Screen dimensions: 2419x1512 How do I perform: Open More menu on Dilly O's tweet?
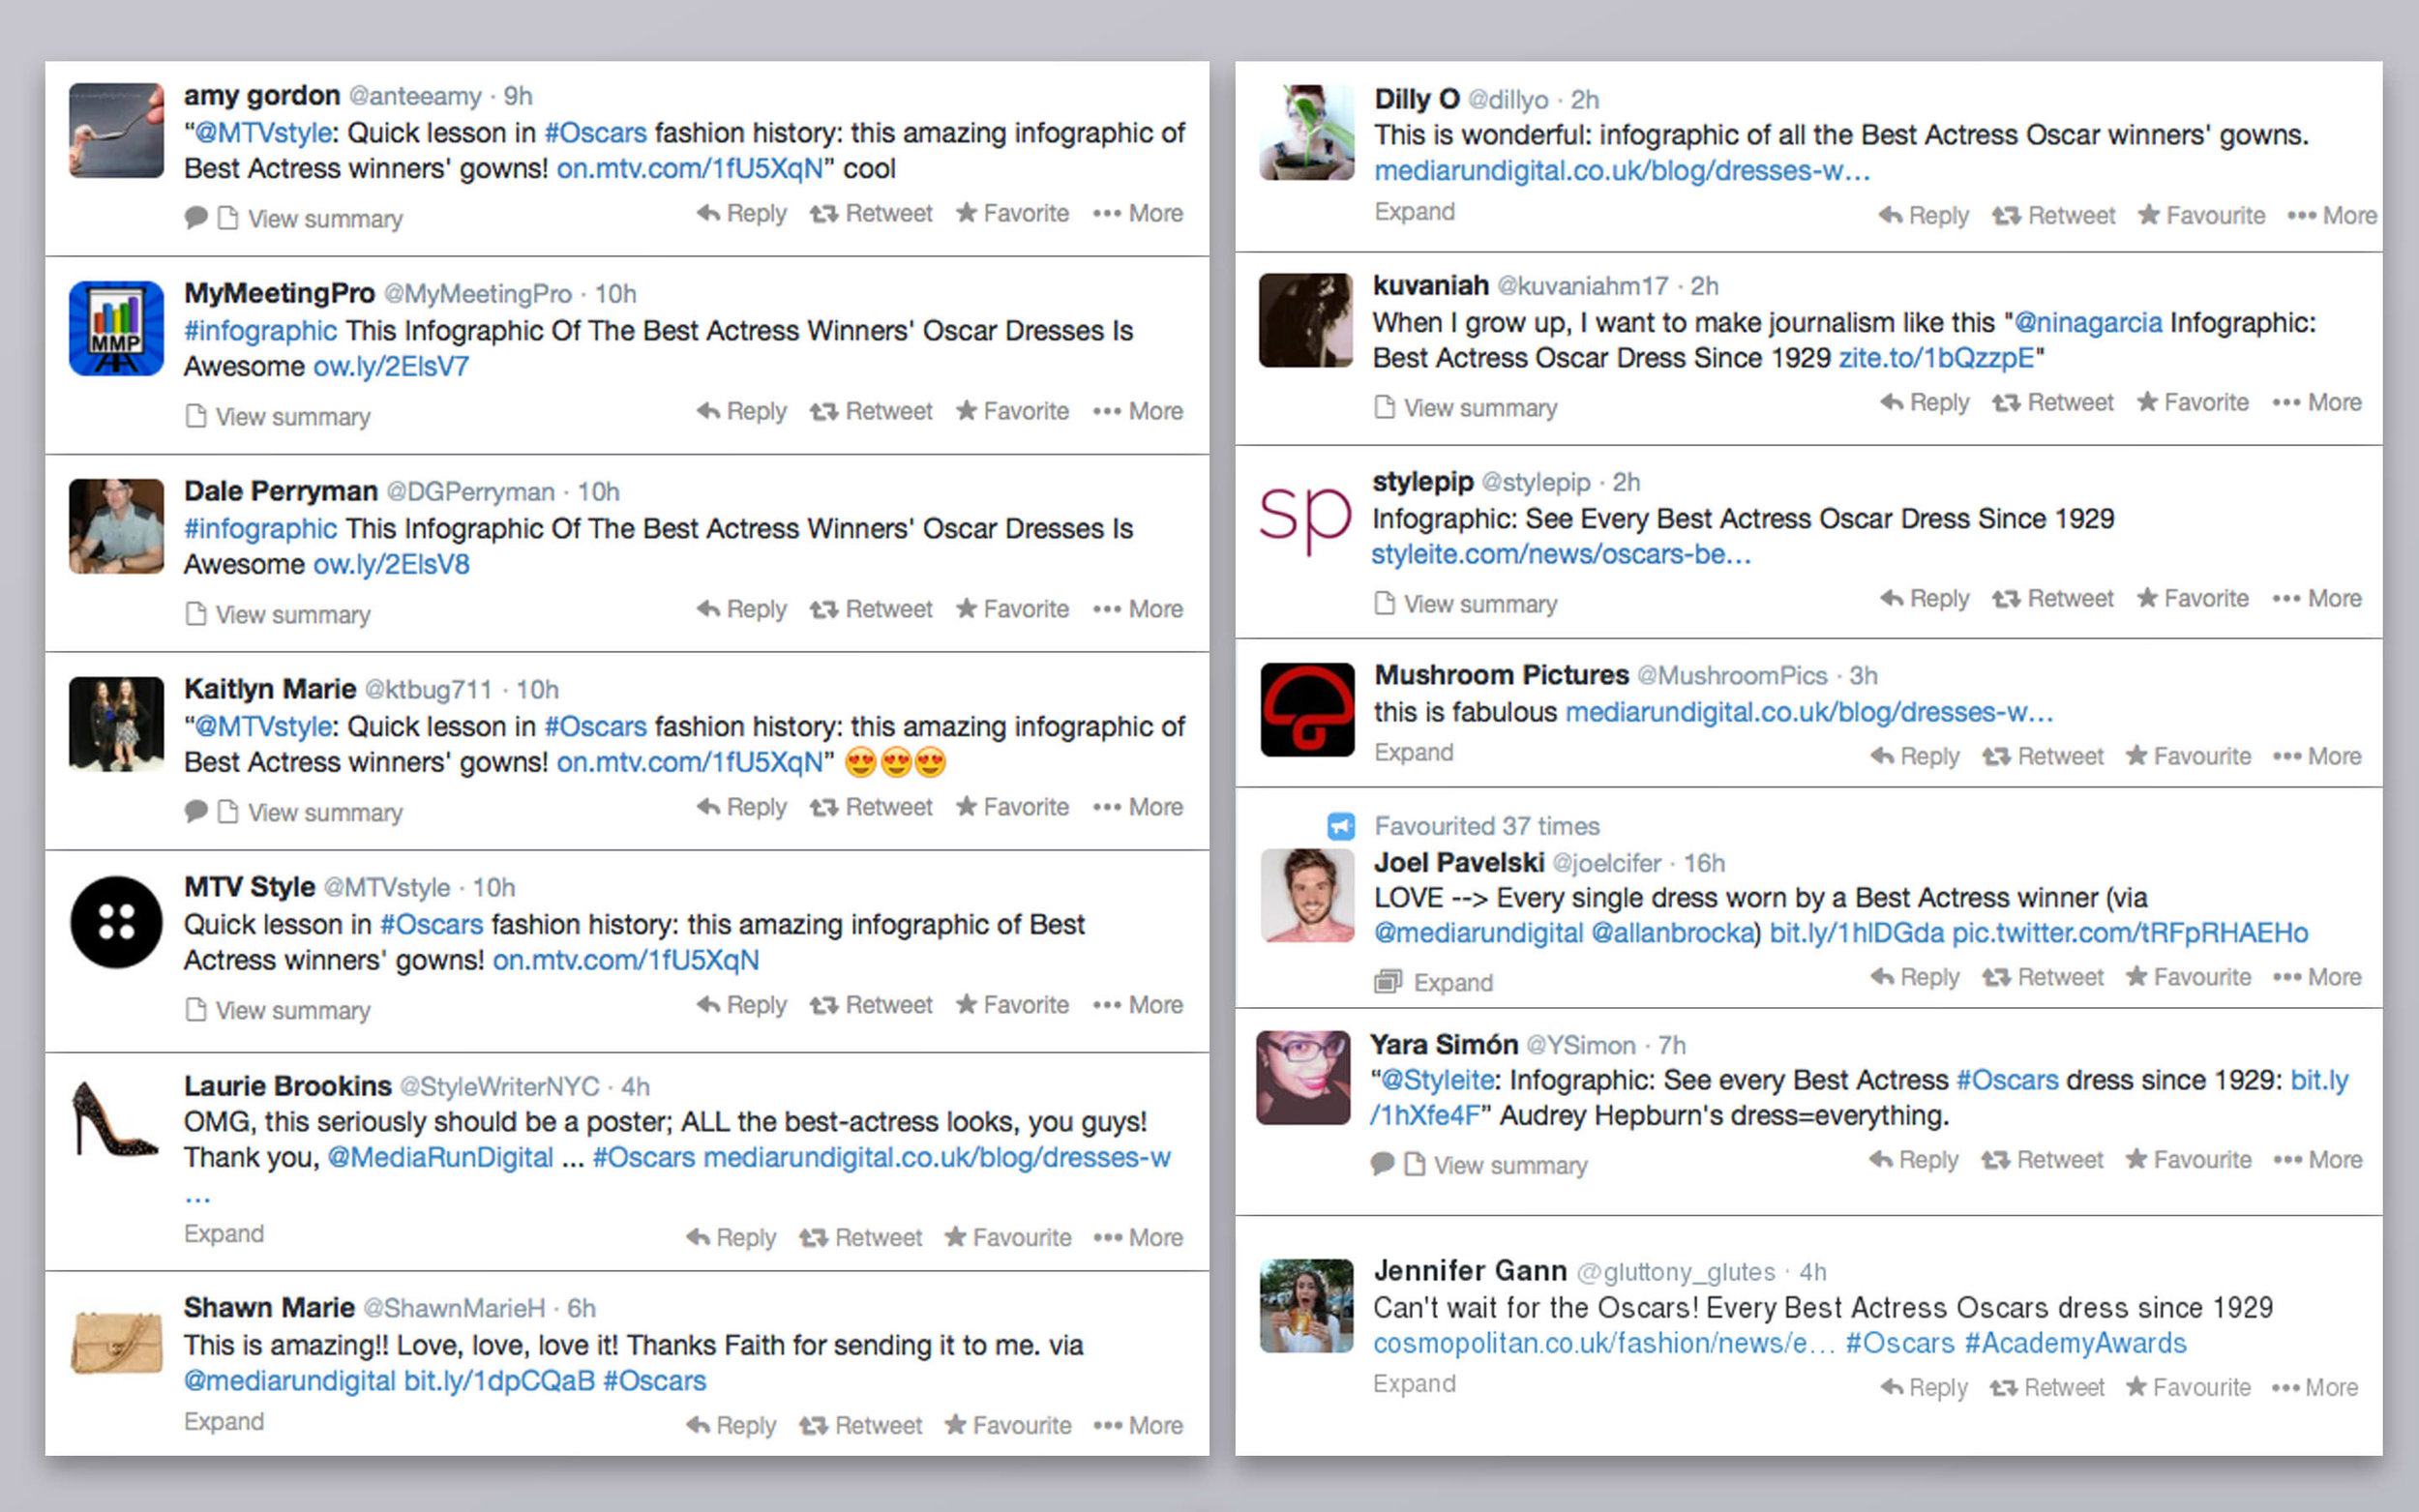(2331, 215)
